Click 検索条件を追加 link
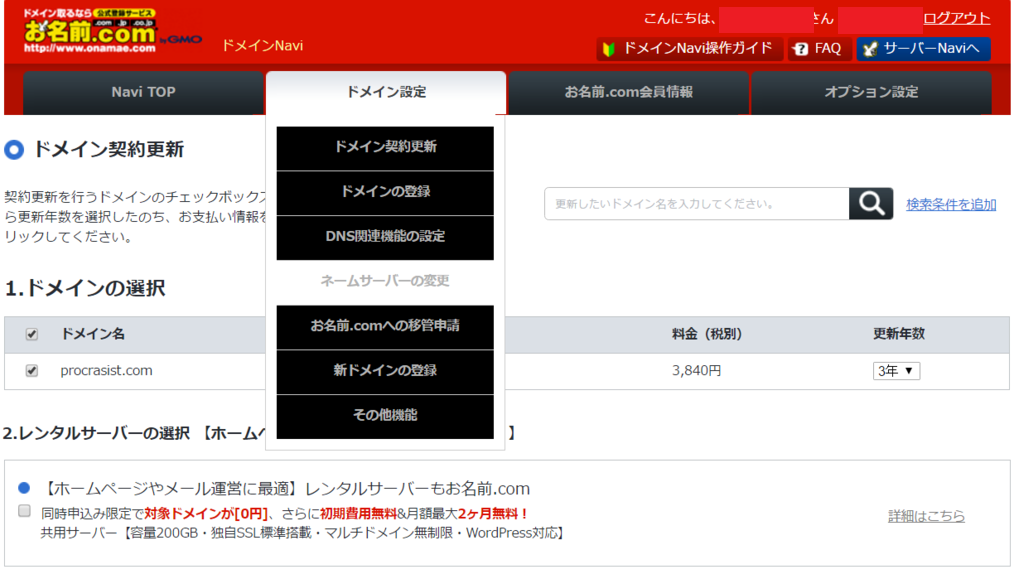 click(x=951, y=205)
